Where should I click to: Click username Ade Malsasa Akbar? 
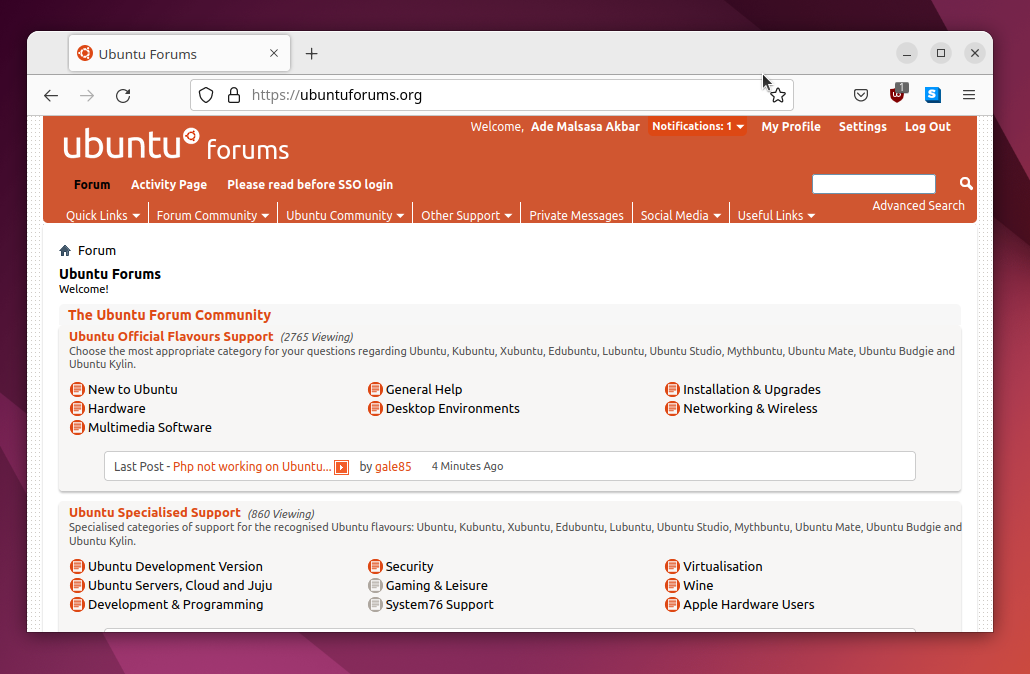click(x=585, y=127)
